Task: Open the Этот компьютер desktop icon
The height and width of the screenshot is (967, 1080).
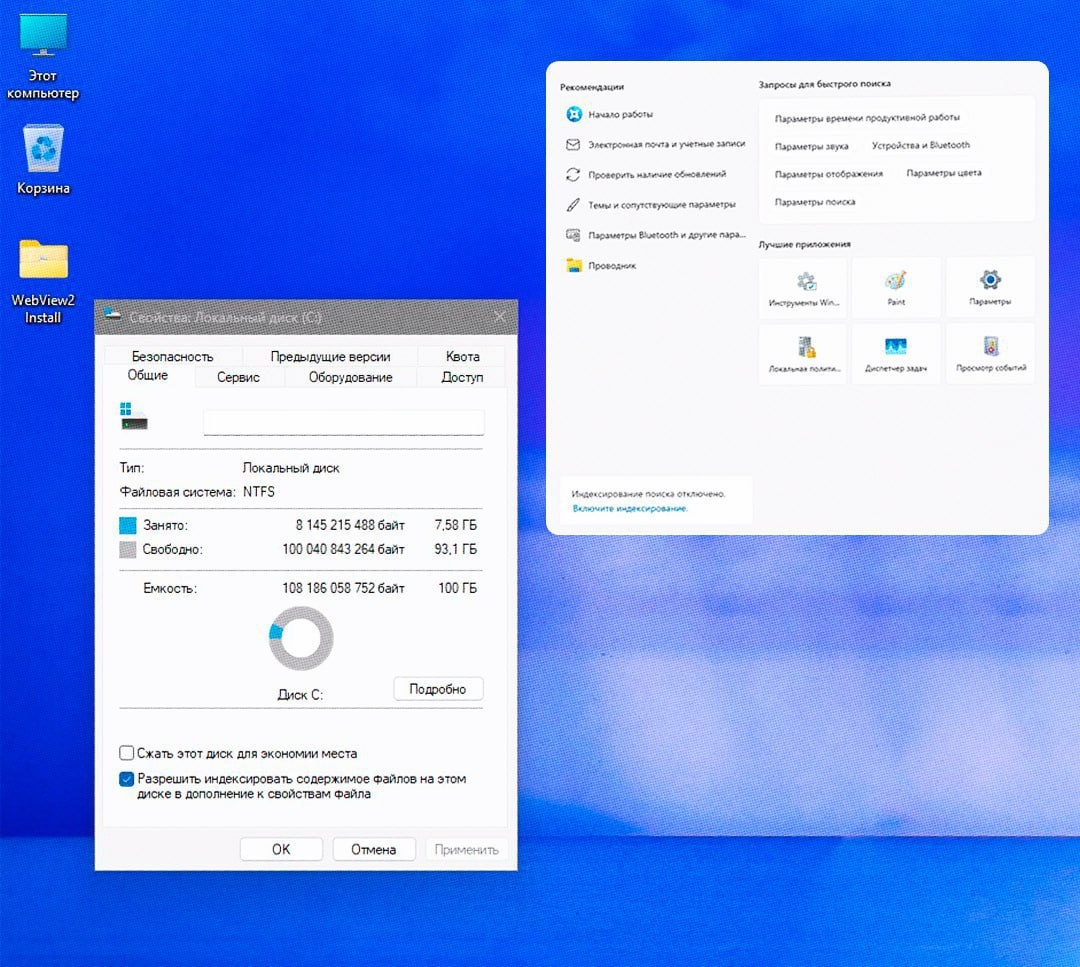Action: [x=43, y=56]
